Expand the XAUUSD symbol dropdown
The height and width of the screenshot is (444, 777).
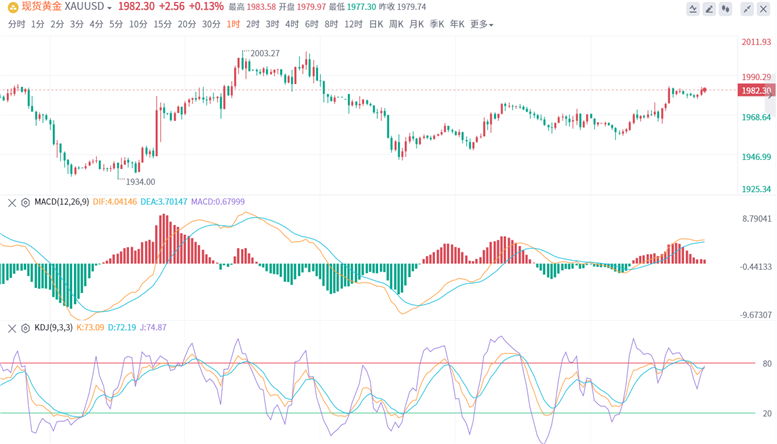[x=108, y=7]
